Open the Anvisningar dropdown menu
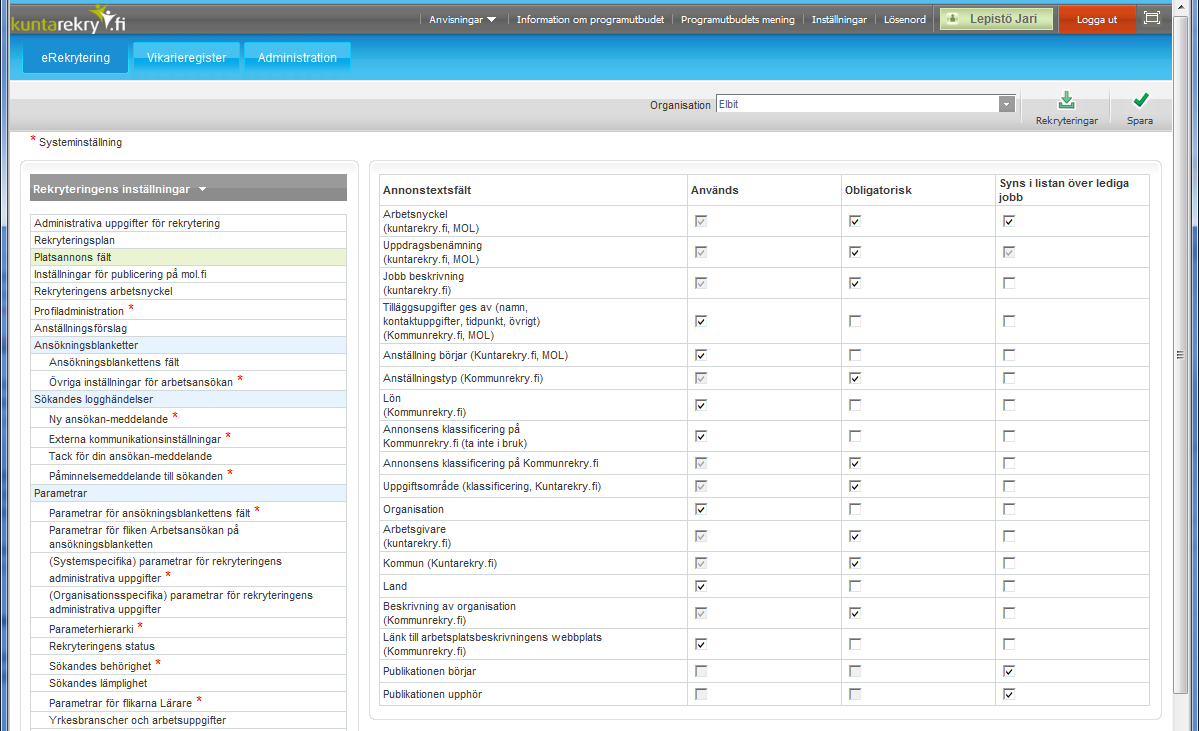 [x=463, y=20]
